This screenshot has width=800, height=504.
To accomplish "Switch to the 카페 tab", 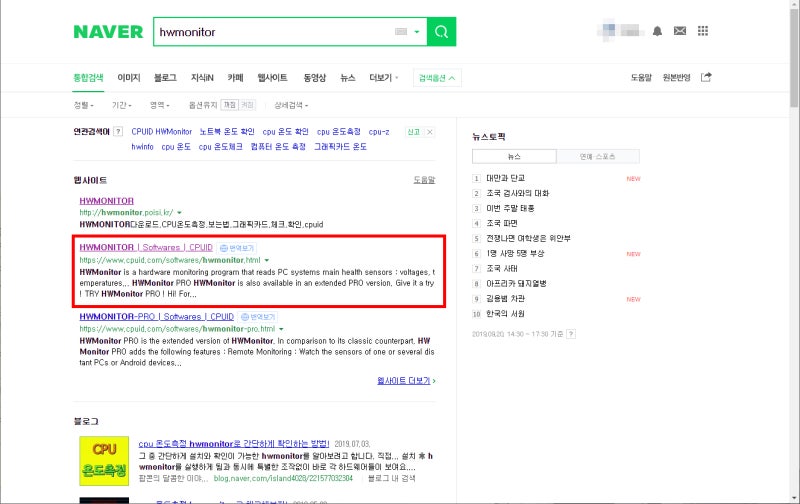I will coord(235,78).
